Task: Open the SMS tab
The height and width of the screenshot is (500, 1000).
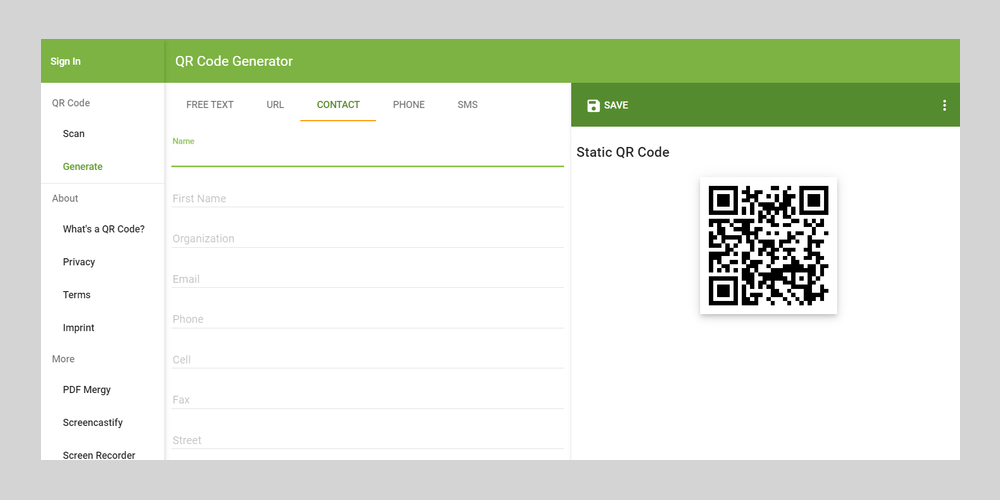Action: 467,105
